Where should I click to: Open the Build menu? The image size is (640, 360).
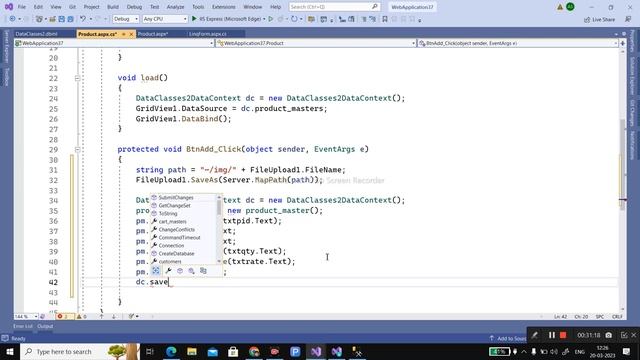pos(113,7)
